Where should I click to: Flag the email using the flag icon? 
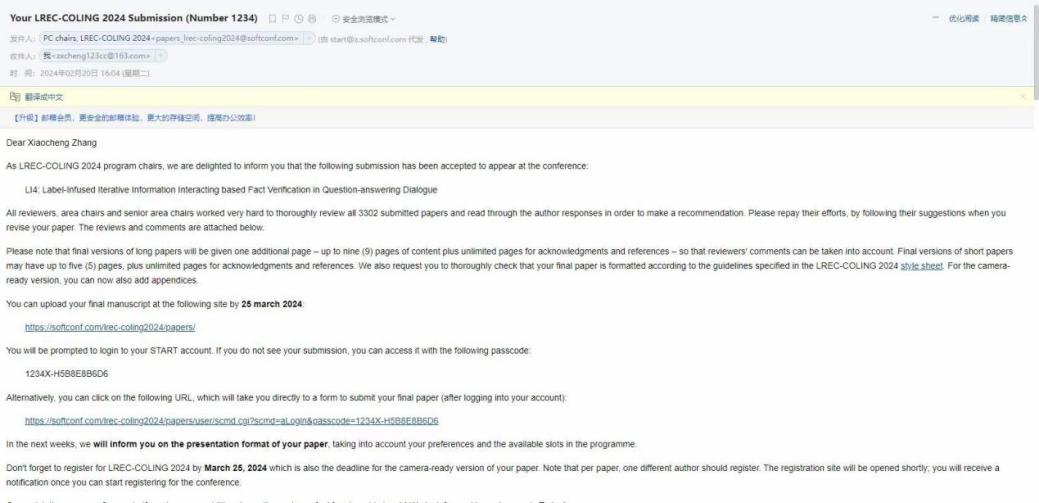[286, 19]
